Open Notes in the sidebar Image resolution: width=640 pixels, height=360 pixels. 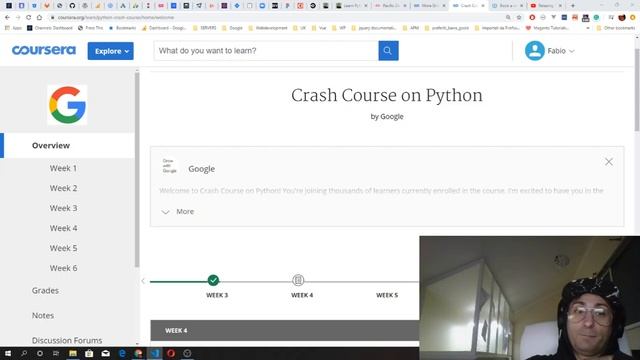click(43, 316)
